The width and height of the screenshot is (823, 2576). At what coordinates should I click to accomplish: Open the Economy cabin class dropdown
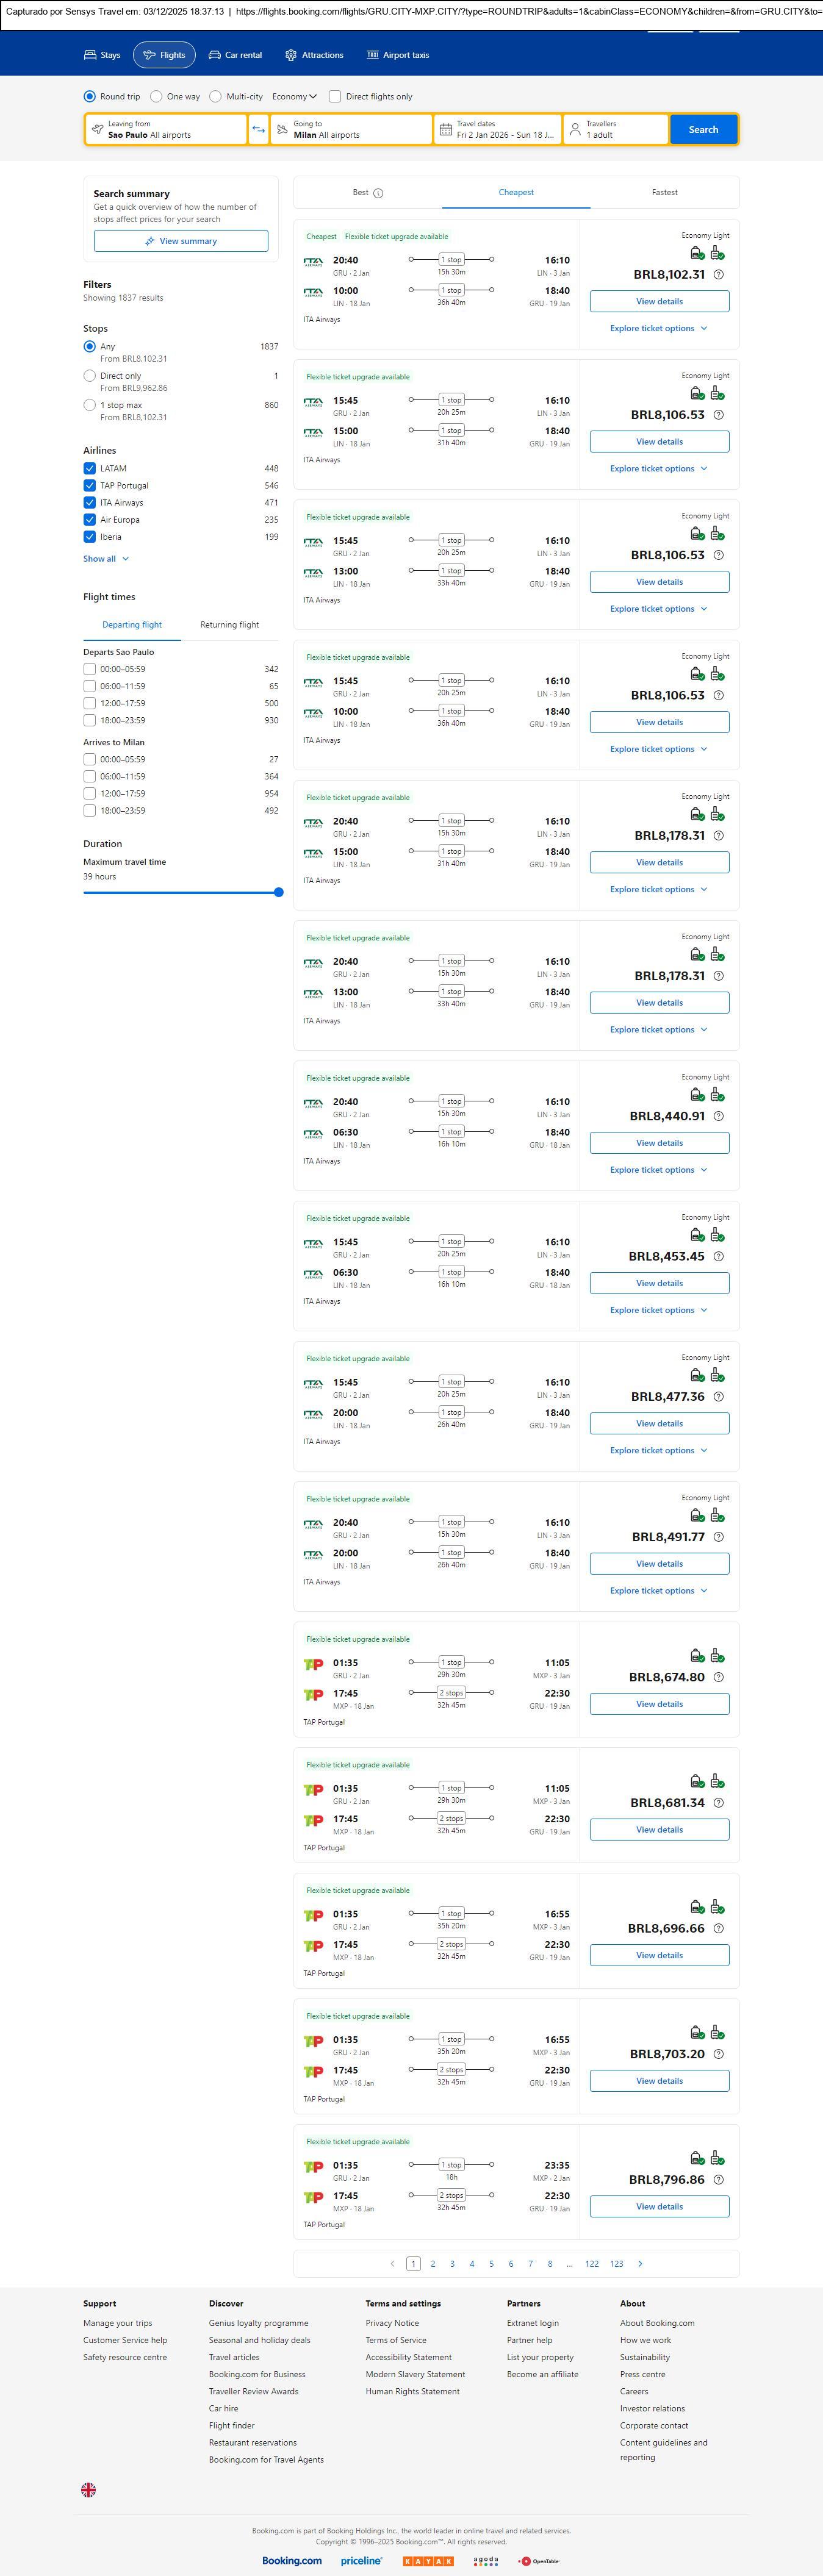click(294, 97)
